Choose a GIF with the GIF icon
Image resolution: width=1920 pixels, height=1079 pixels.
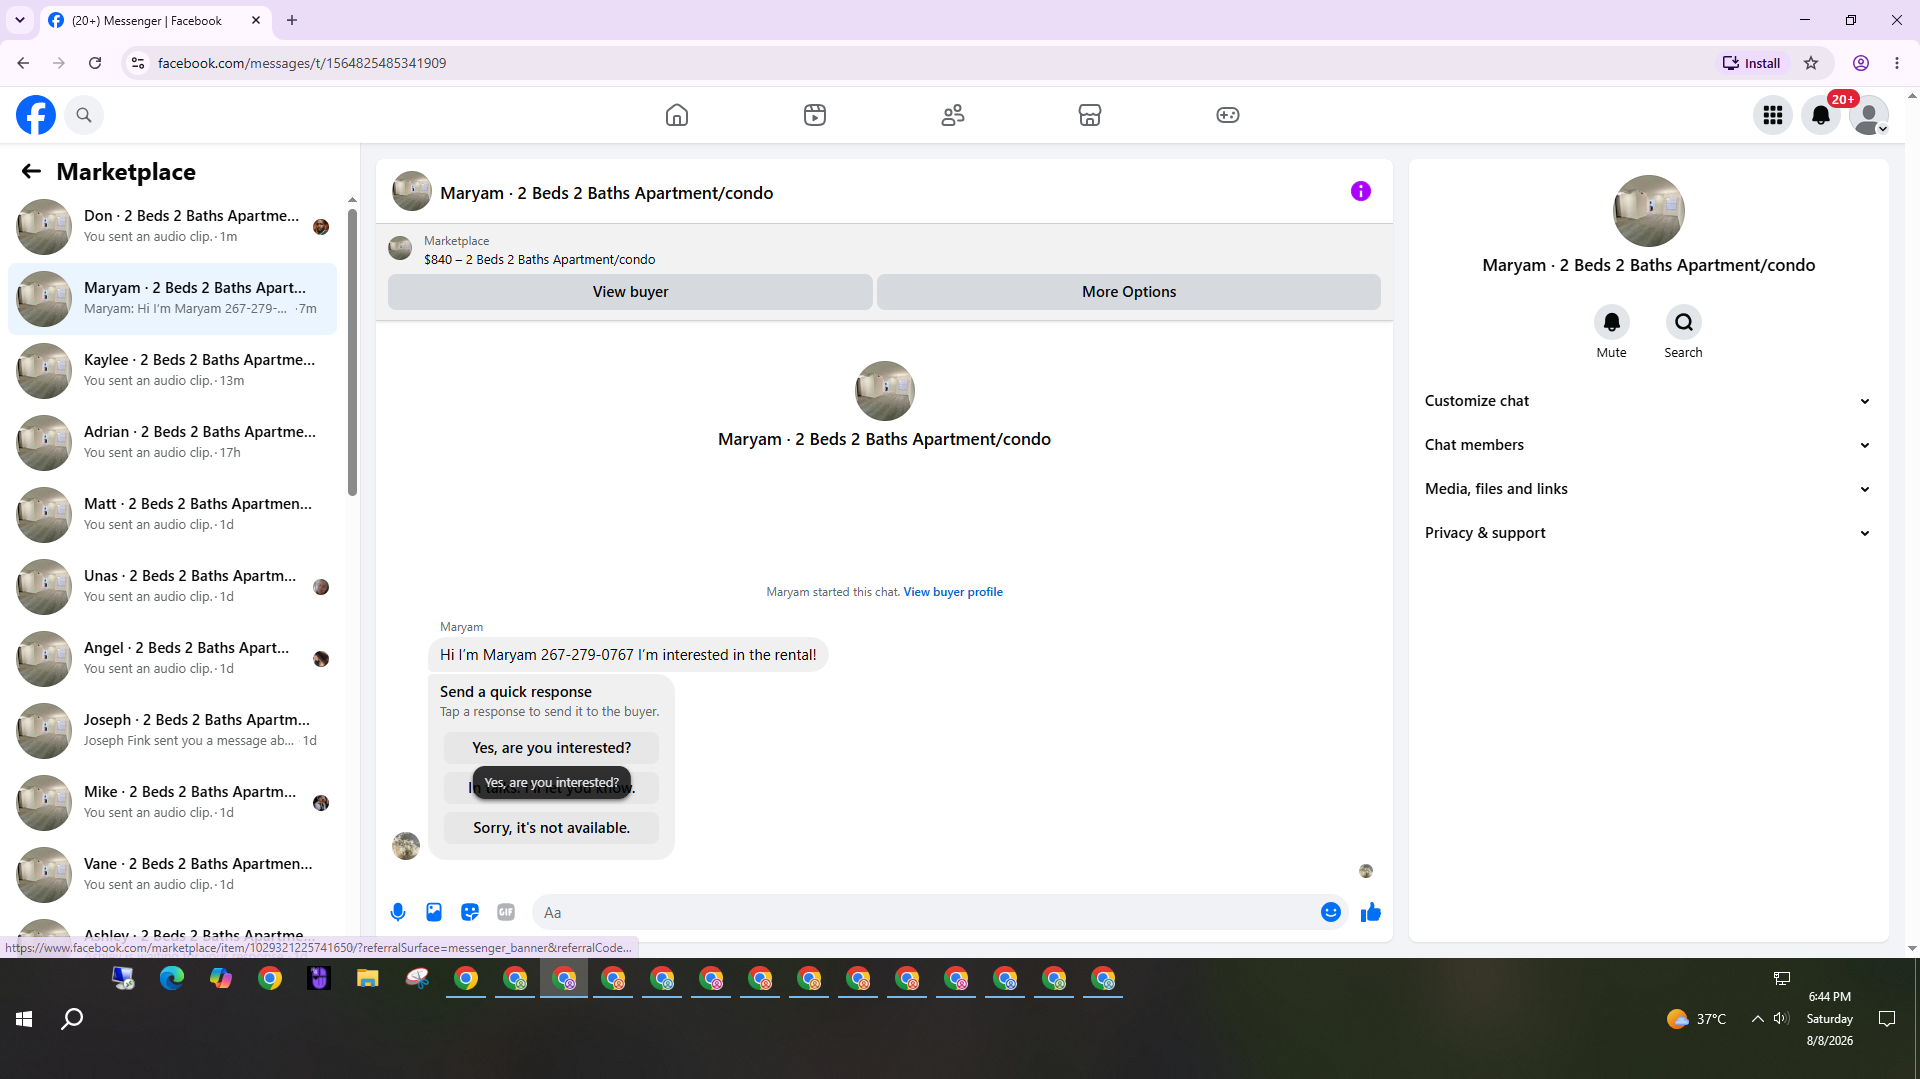pyautogui.click(x=506, y=912)
